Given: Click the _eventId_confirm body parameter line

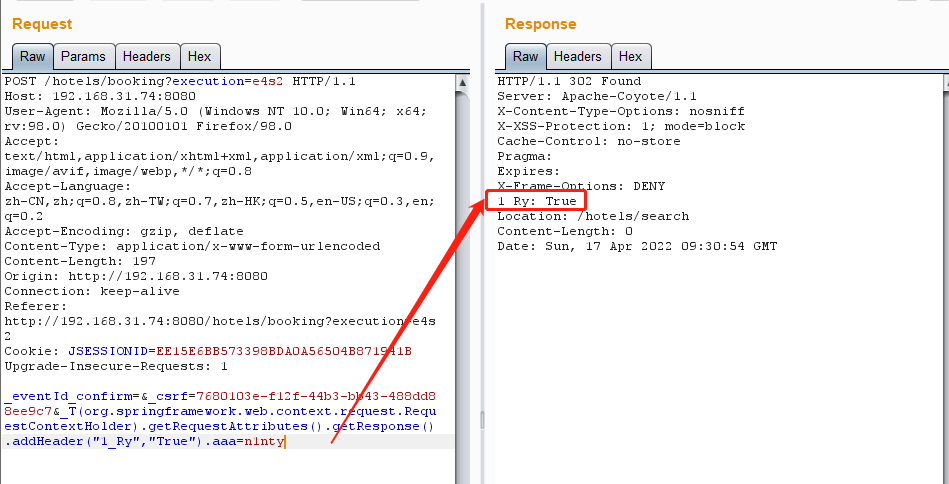Looking at the screenshot, I should [x=220, y=396].
